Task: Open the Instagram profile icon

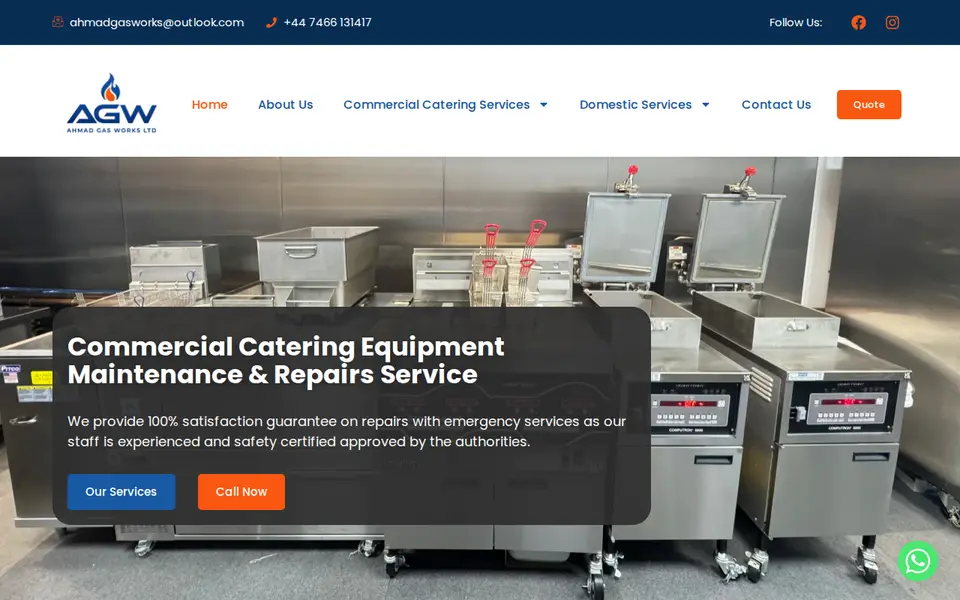Action: pyautogui.click(x=892, y=23)
